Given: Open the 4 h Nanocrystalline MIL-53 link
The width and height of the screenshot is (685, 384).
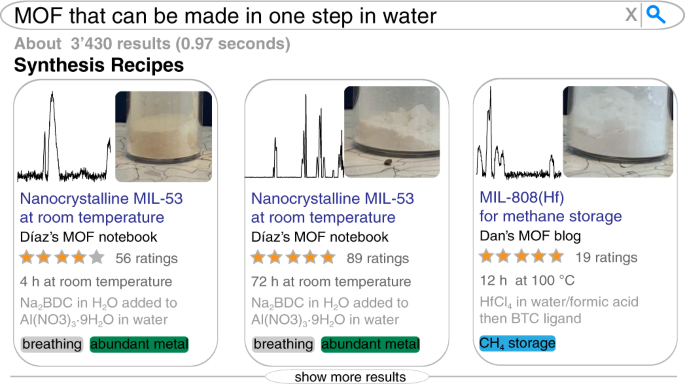Looking at the screenshot, I should pyautogui.click(x=101, y=208).
